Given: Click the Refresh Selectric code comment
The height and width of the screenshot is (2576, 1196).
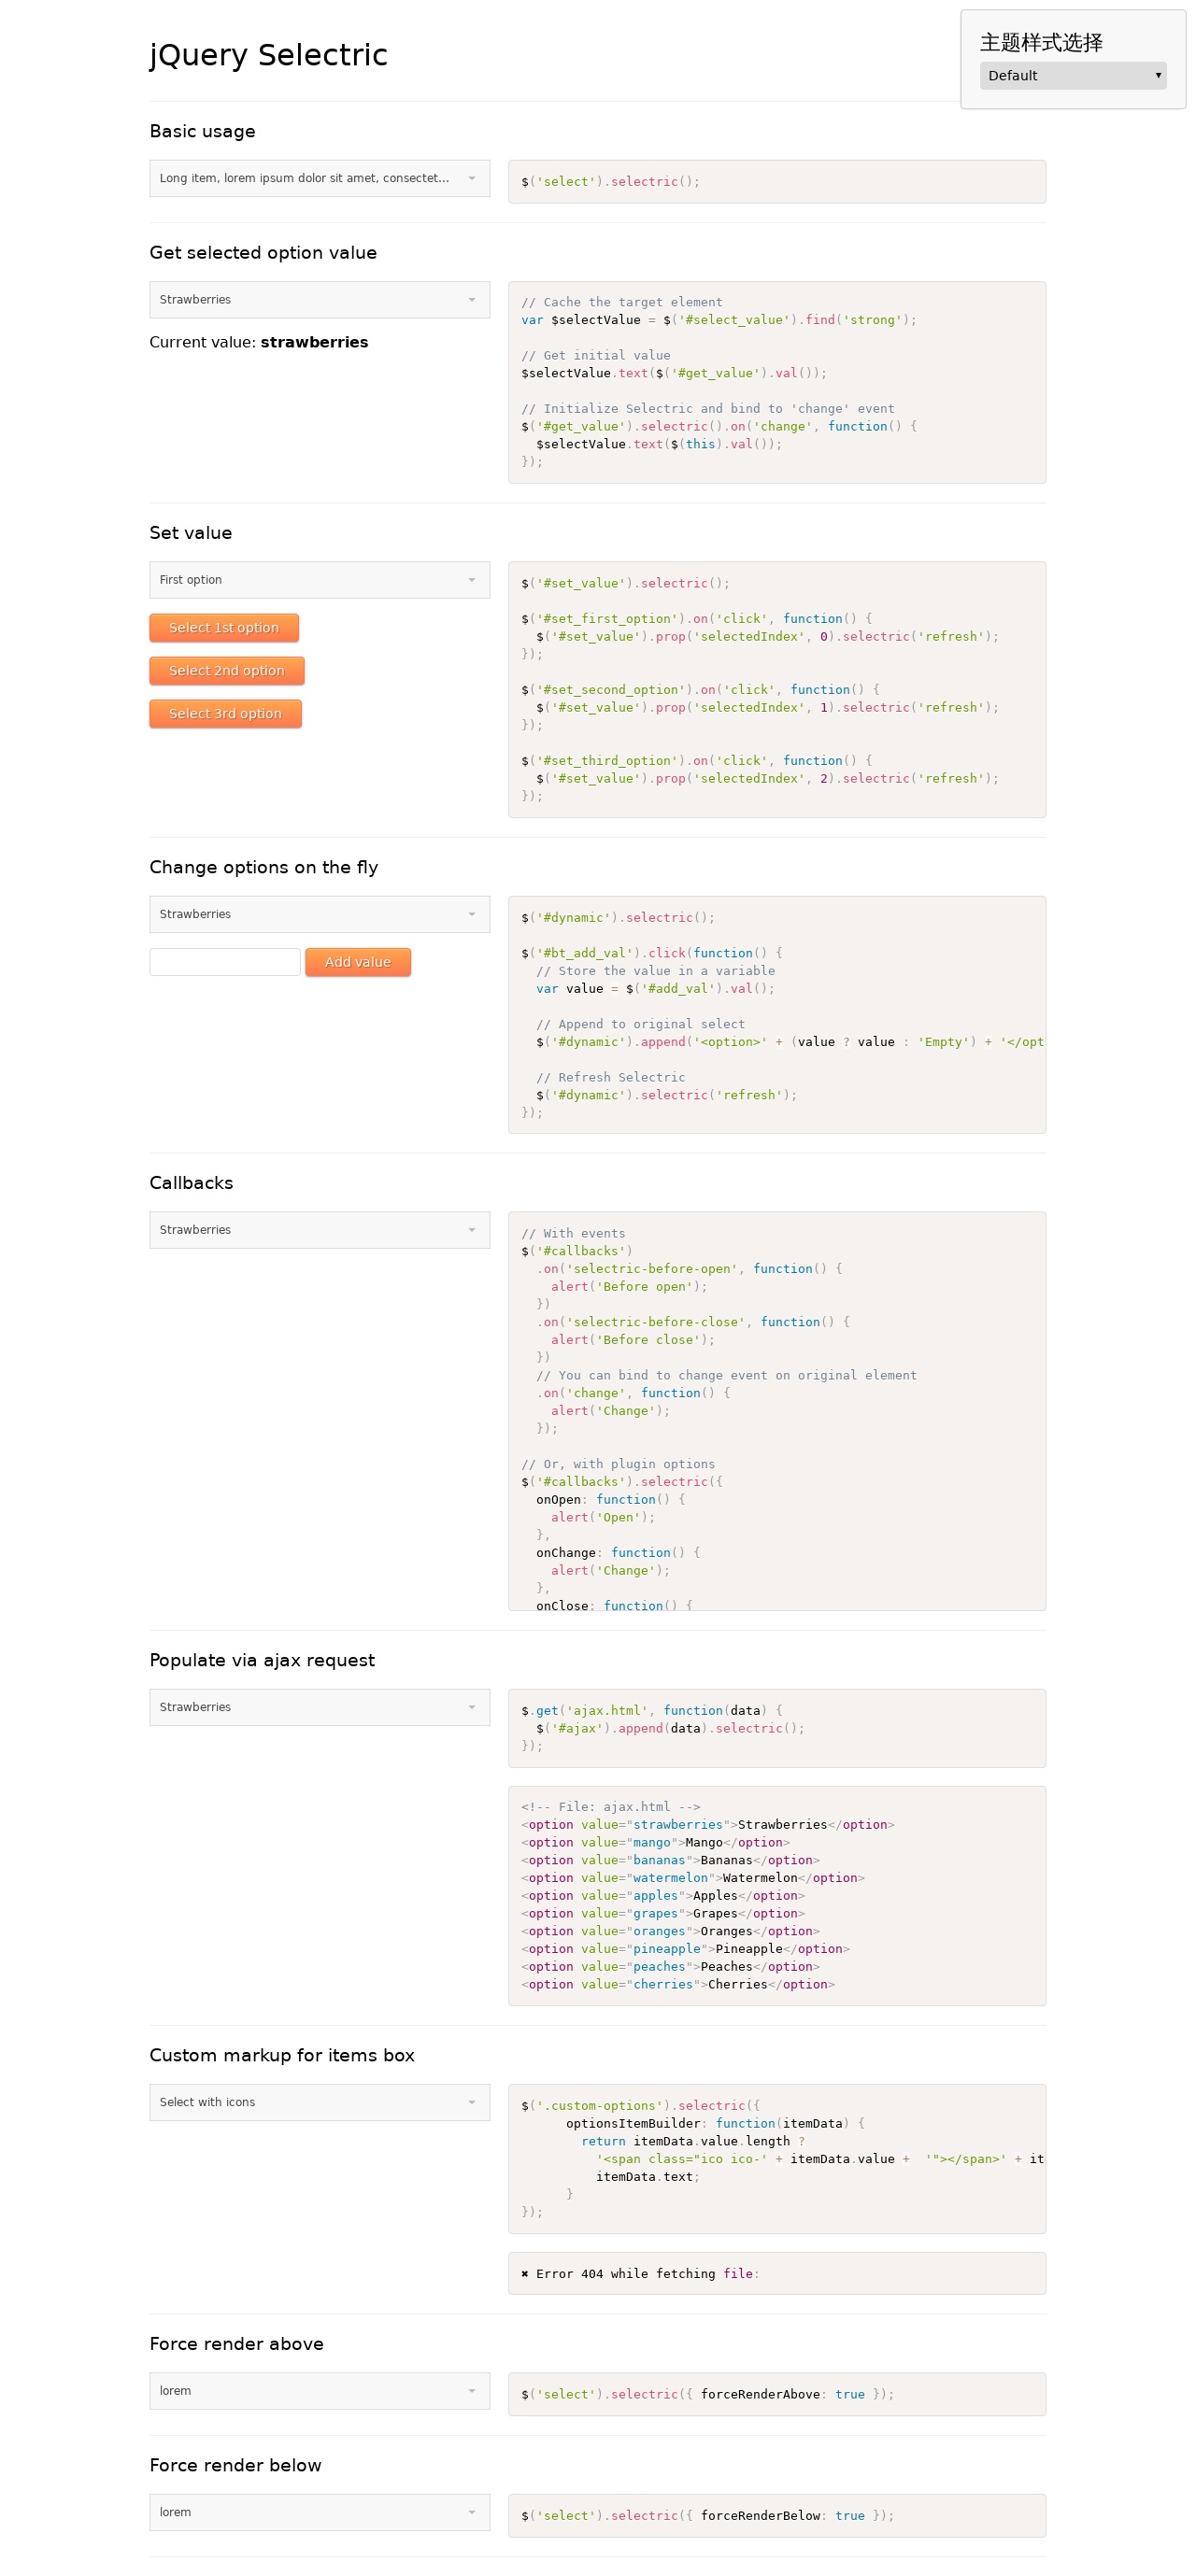Looking at the screenshot, I should 610,1077.
